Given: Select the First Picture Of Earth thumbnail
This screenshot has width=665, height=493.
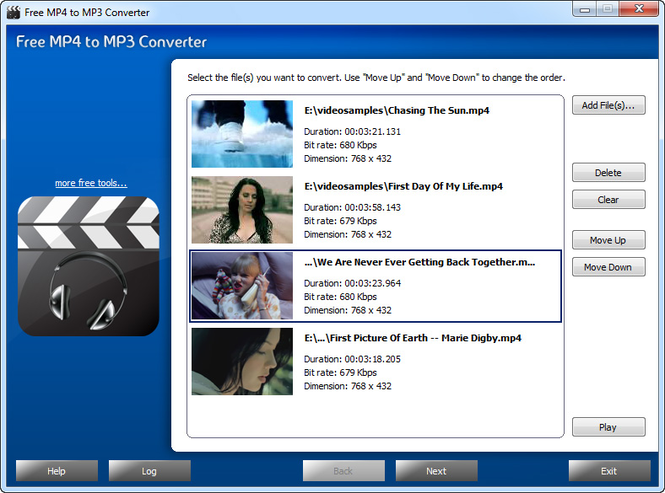Looking at the screenshot, I should click(242, 361).
